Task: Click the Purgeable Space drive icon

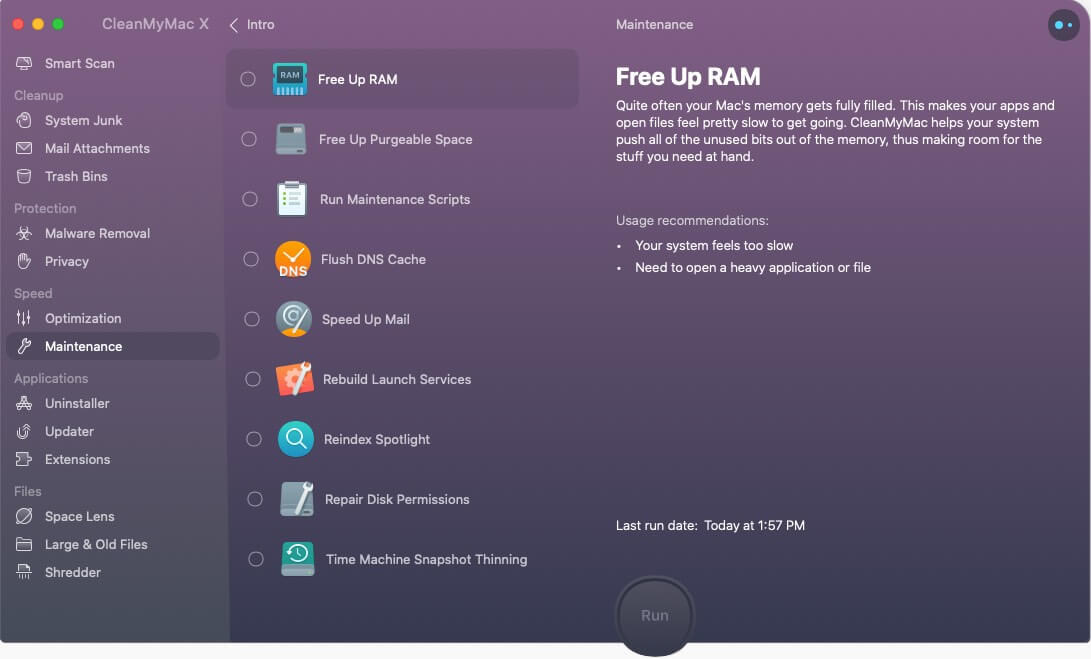Action: 291,139
